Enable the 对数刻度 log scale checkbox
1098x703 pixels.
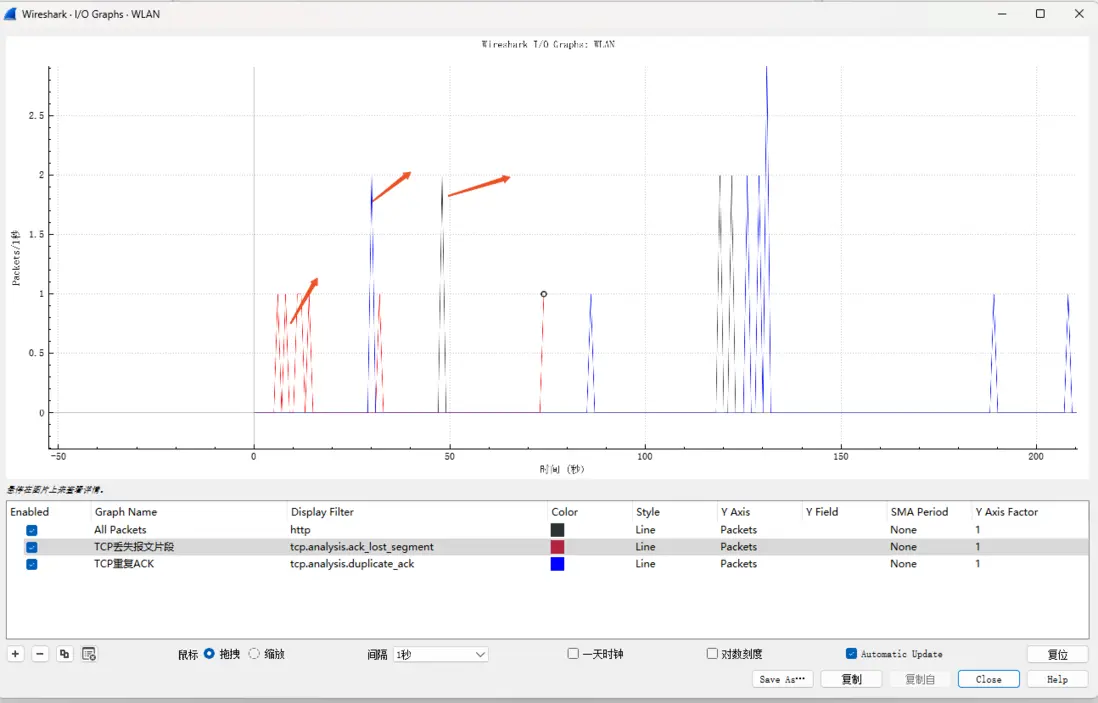712,654
